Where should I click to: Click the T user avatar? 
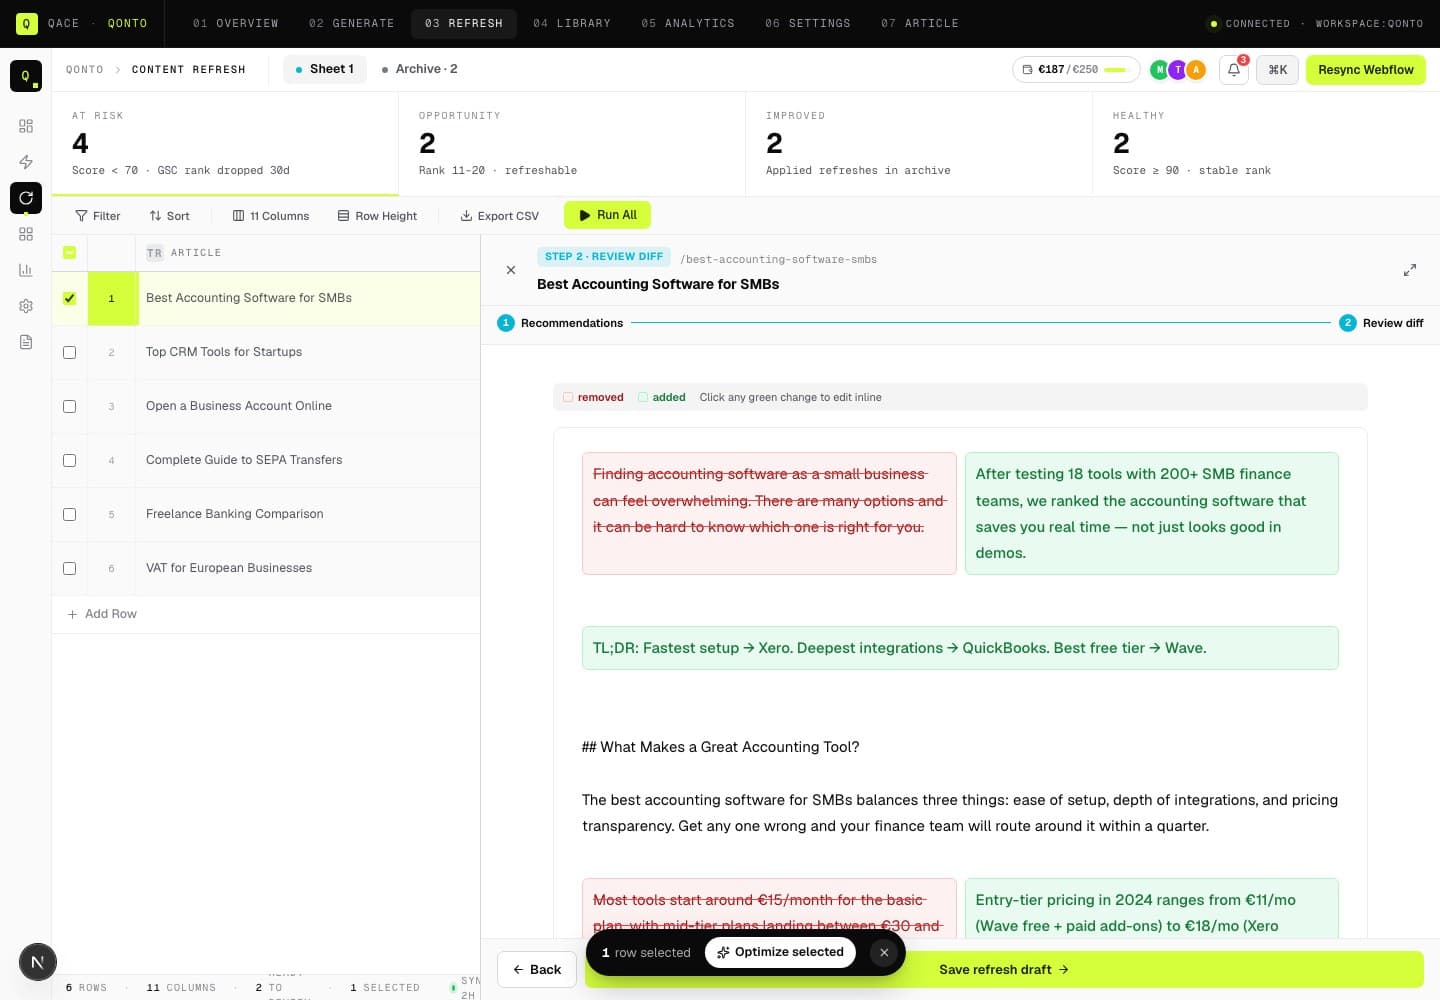coord(1178,70)
